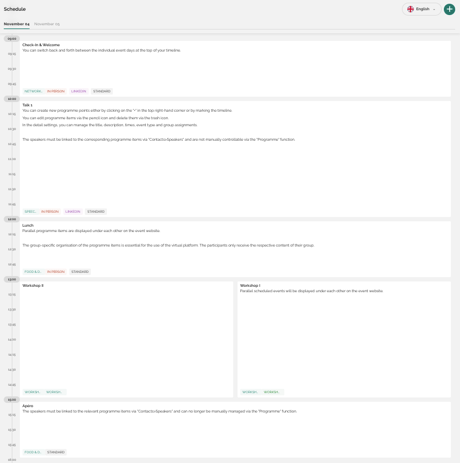Expand language selector chevron arrow
This screenshot has height=463, width=460.
tap(434, 9)
